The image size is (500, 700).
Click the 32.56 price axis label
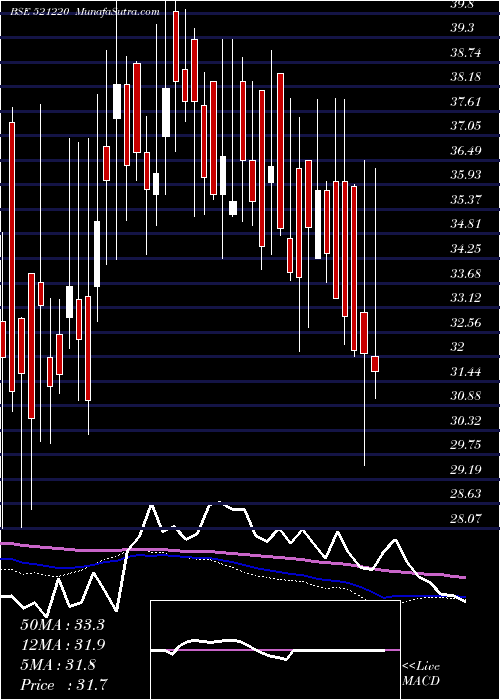point(466,323)
